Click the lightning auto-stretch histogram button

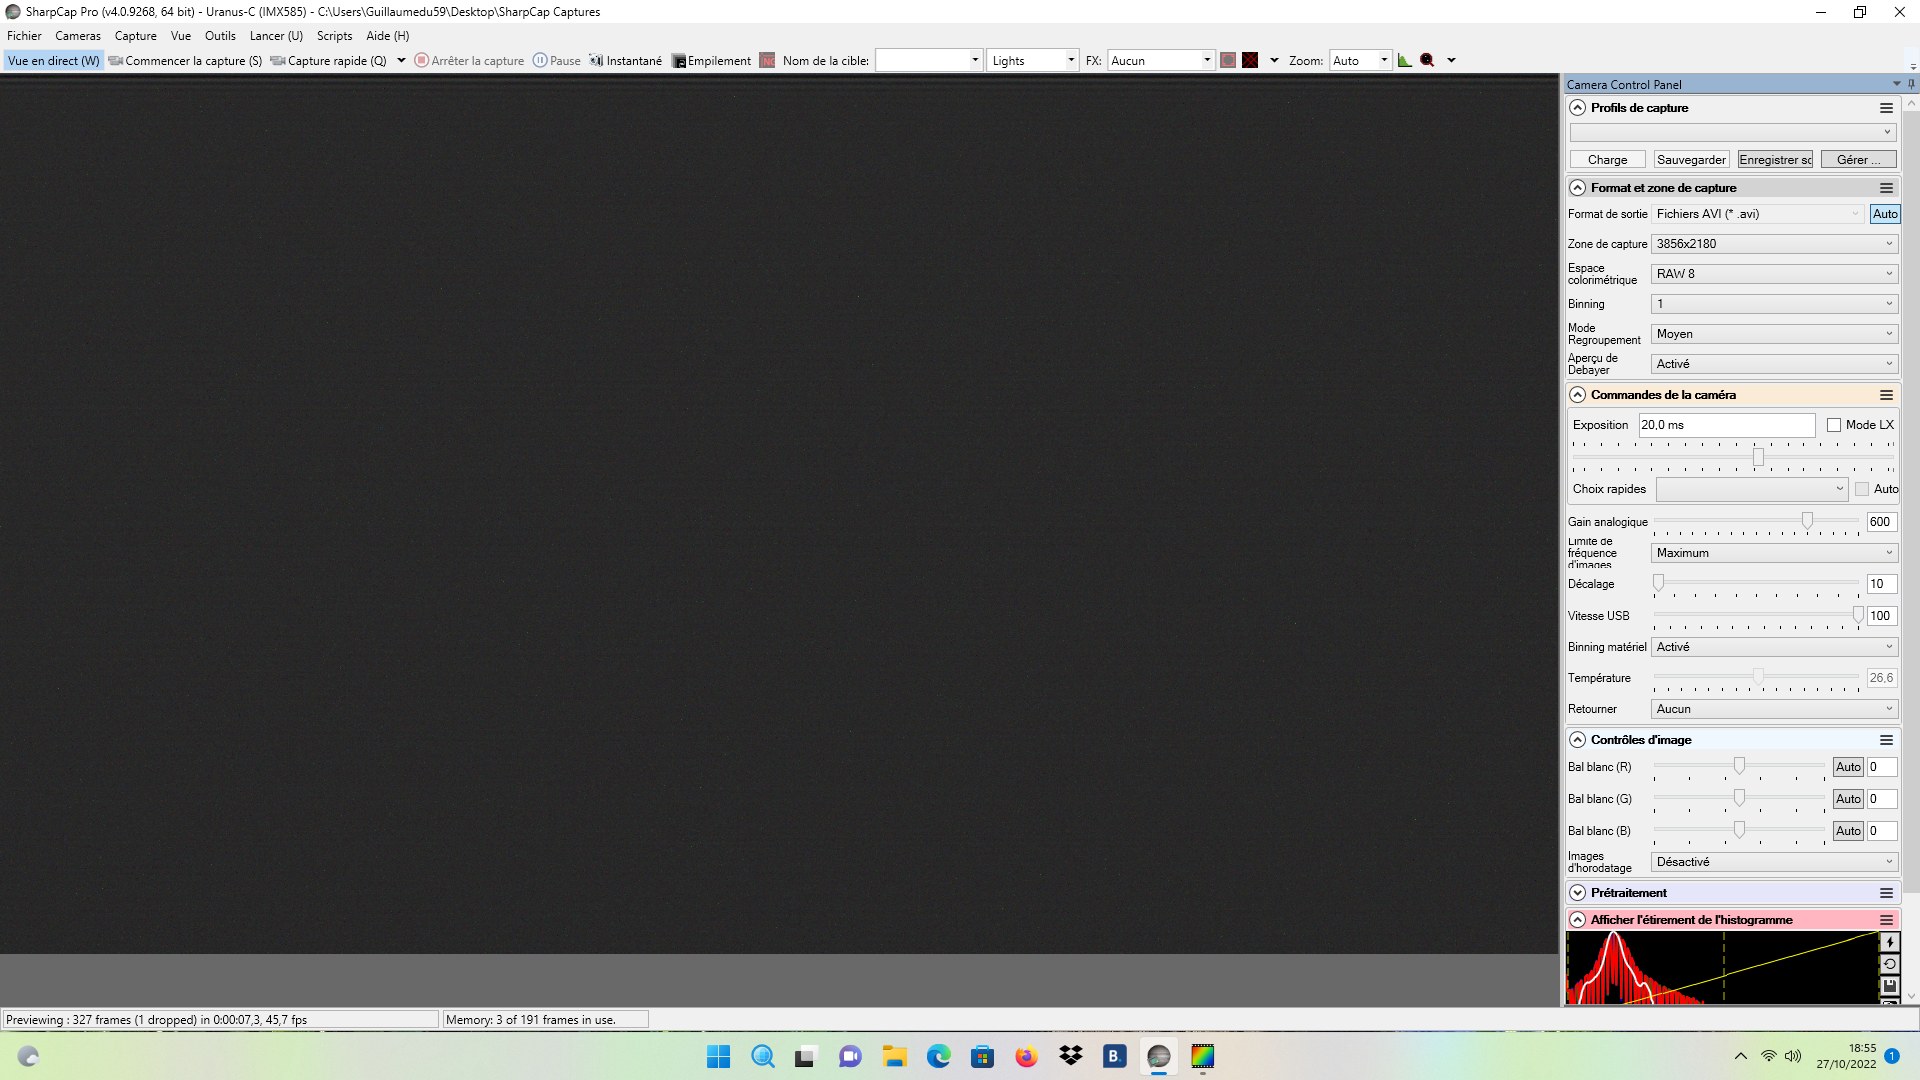pyautogui.click(x=1889, y=942)
